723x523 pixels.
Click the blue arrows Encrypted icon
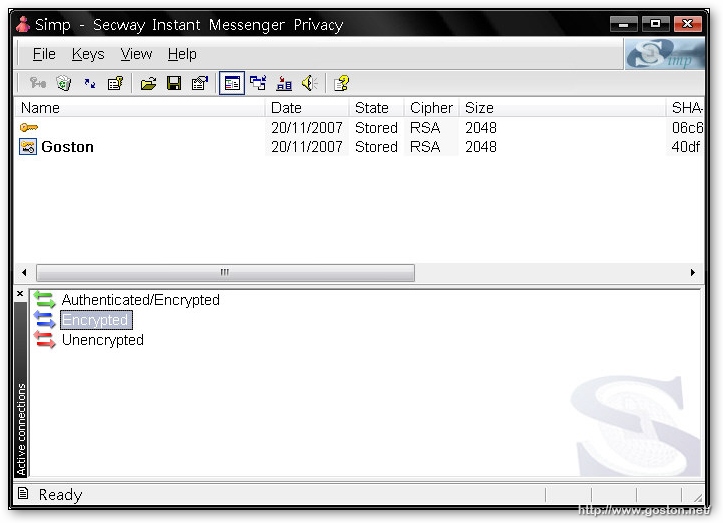point(45,320)
